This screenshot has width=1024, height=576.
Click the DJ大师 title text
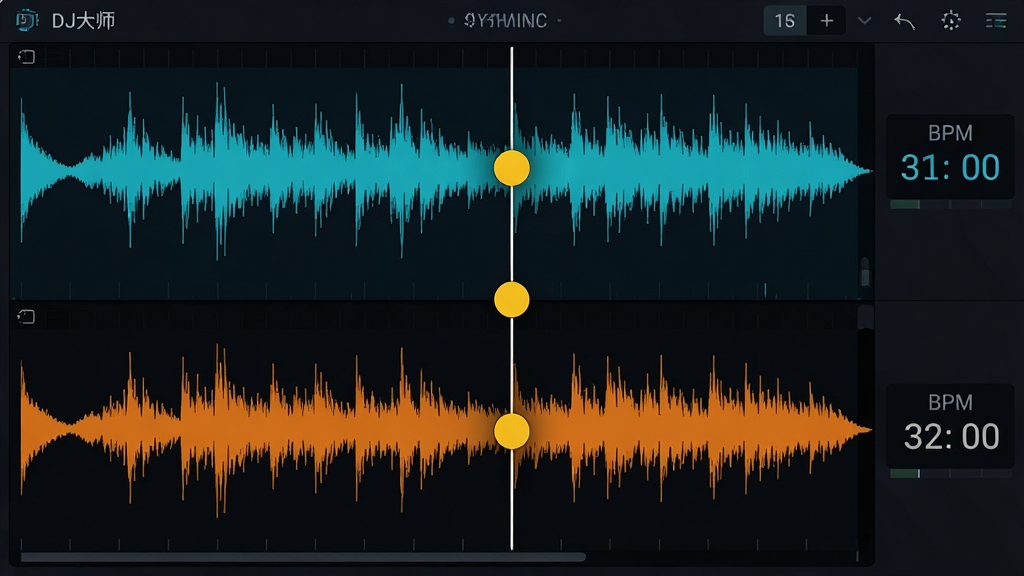coord(83,21)
